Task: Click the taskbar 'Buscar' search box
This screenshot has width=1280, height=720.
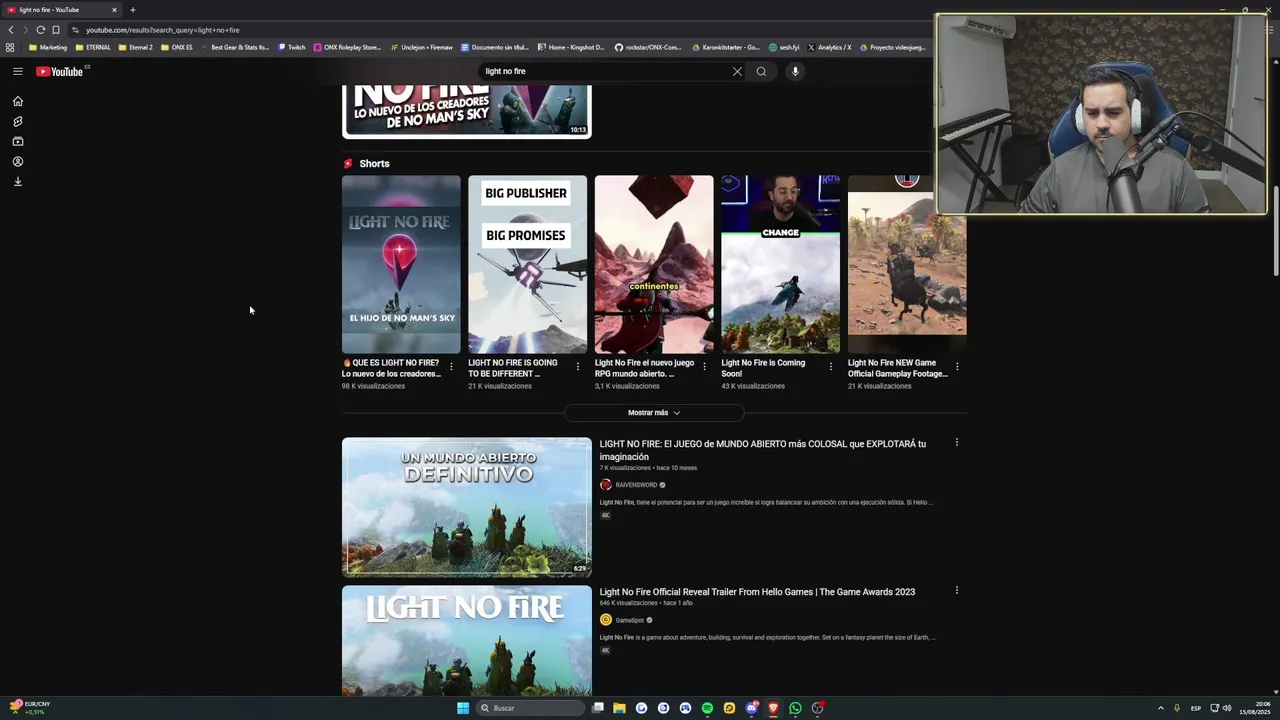Action: pyautogui.click(x=530, y=708)
